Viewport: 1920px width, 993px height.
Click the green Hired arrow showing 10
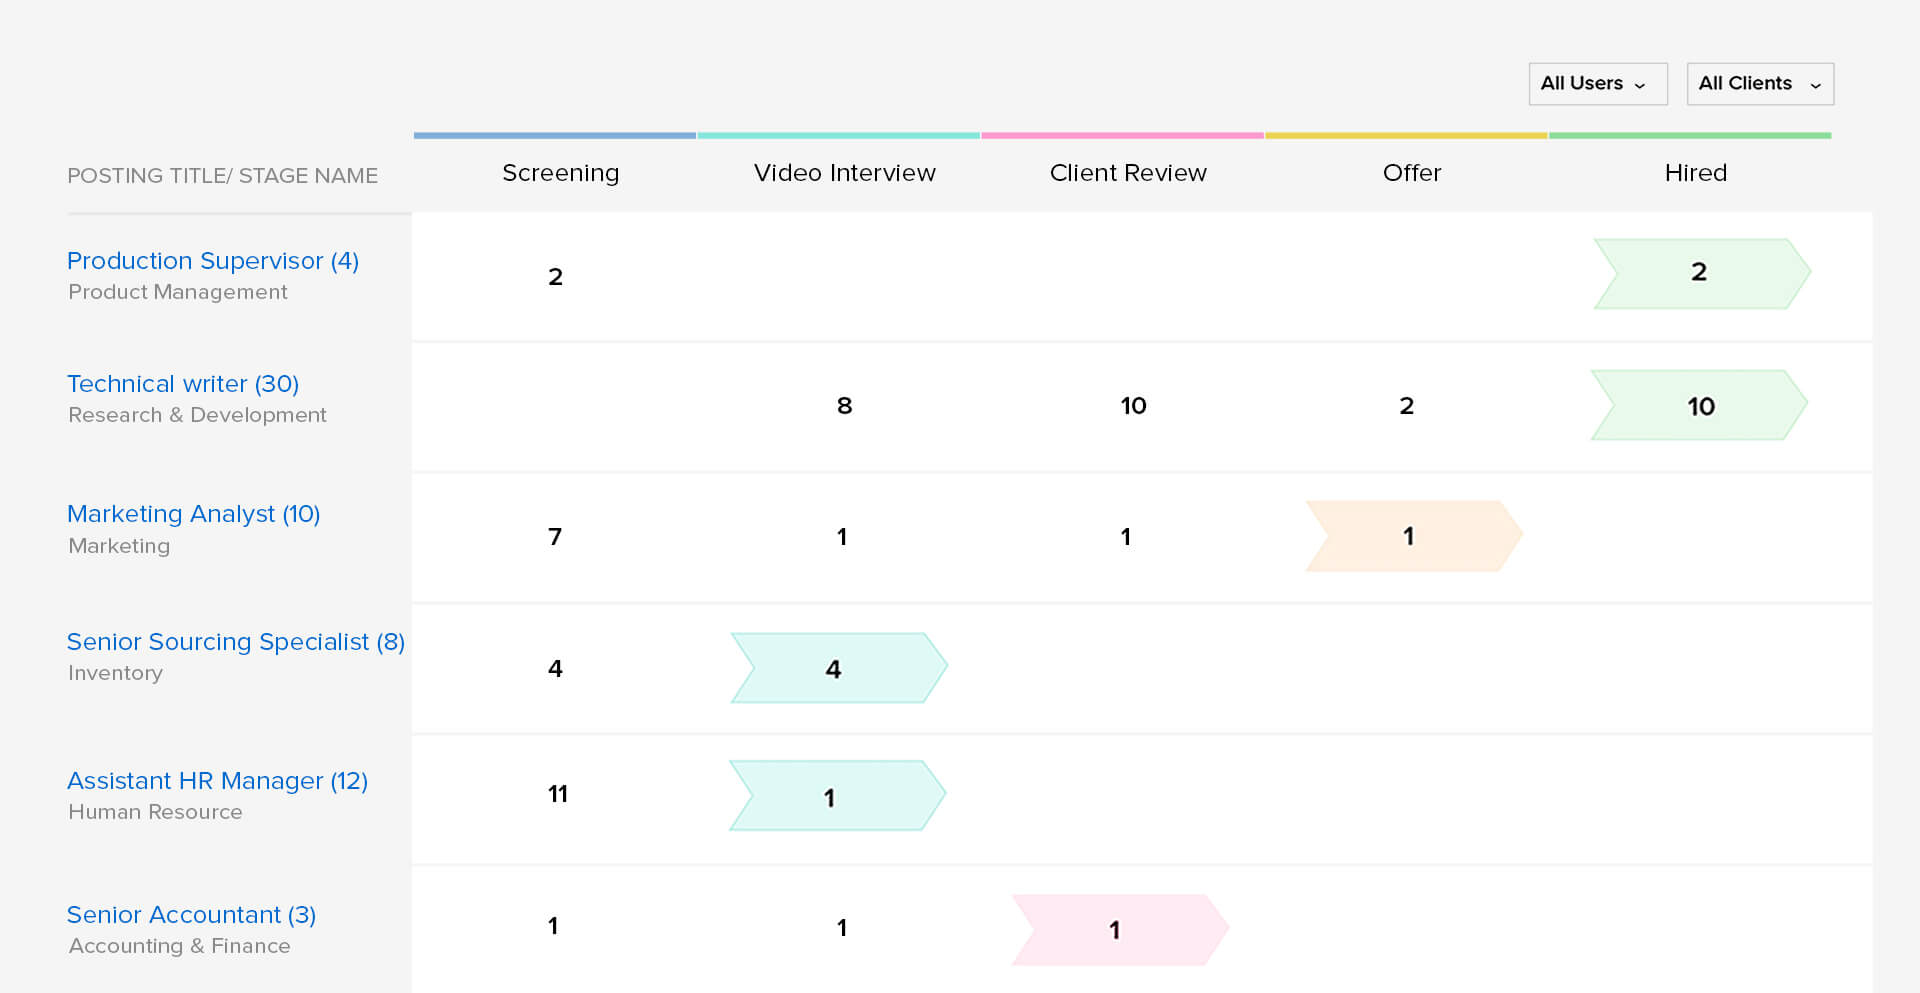(1700, 406)
